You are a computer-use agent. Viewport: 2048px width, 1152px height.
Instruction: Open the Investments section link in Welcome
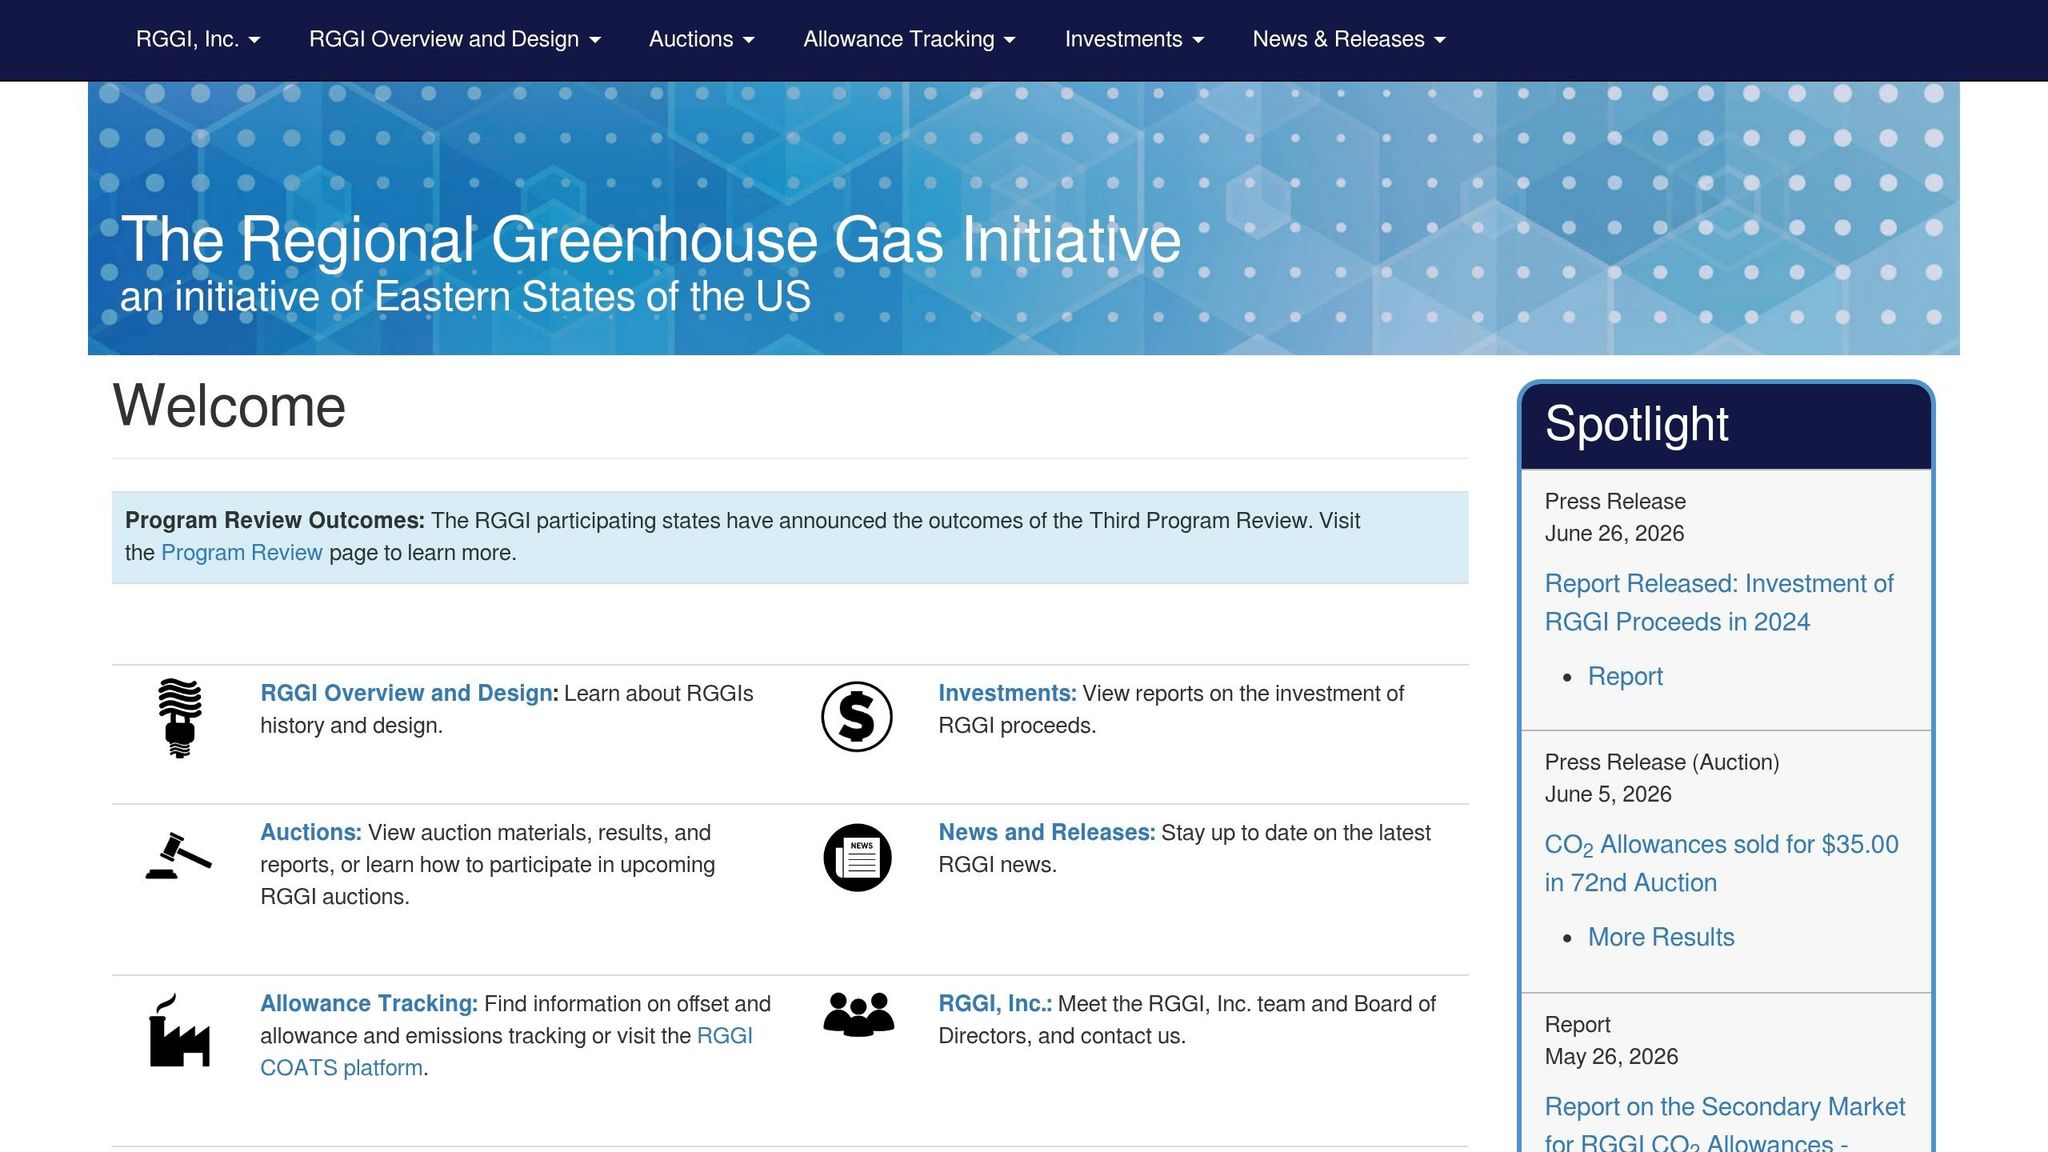click(1006, 694)
